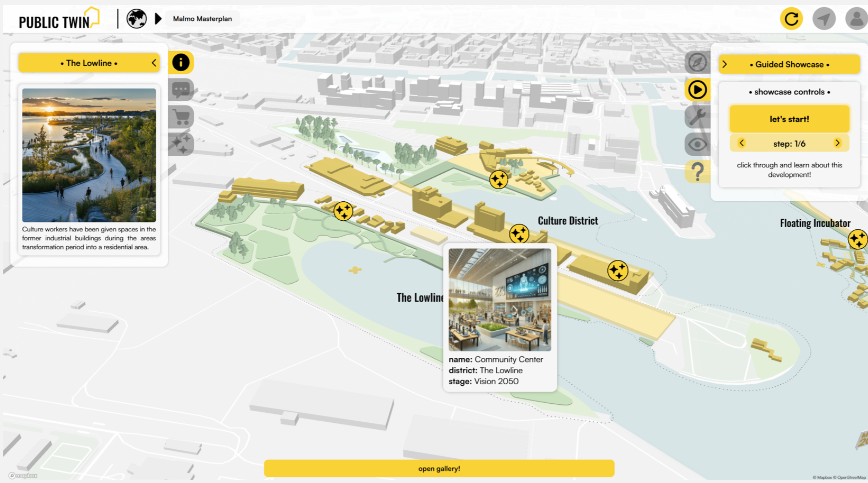Open the shopping cart icon
This screenshot has height=483, width=868.
(181, 117)
